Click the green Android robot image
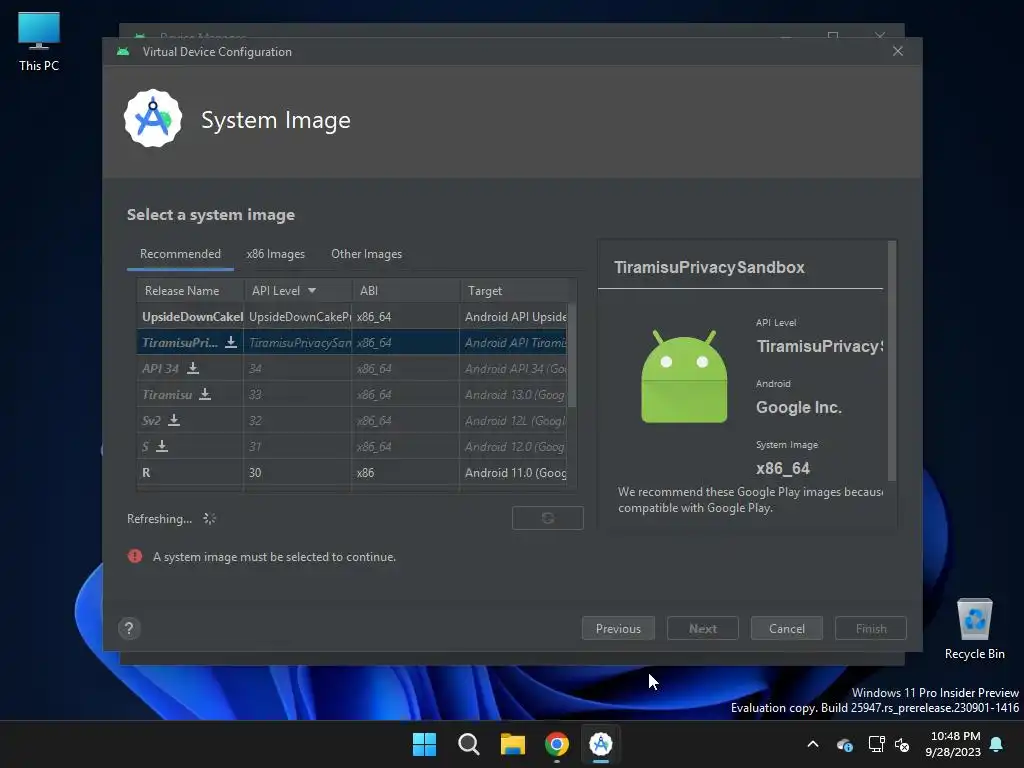The height and width of the screenshot is (768, 1024). pos(684,377)
